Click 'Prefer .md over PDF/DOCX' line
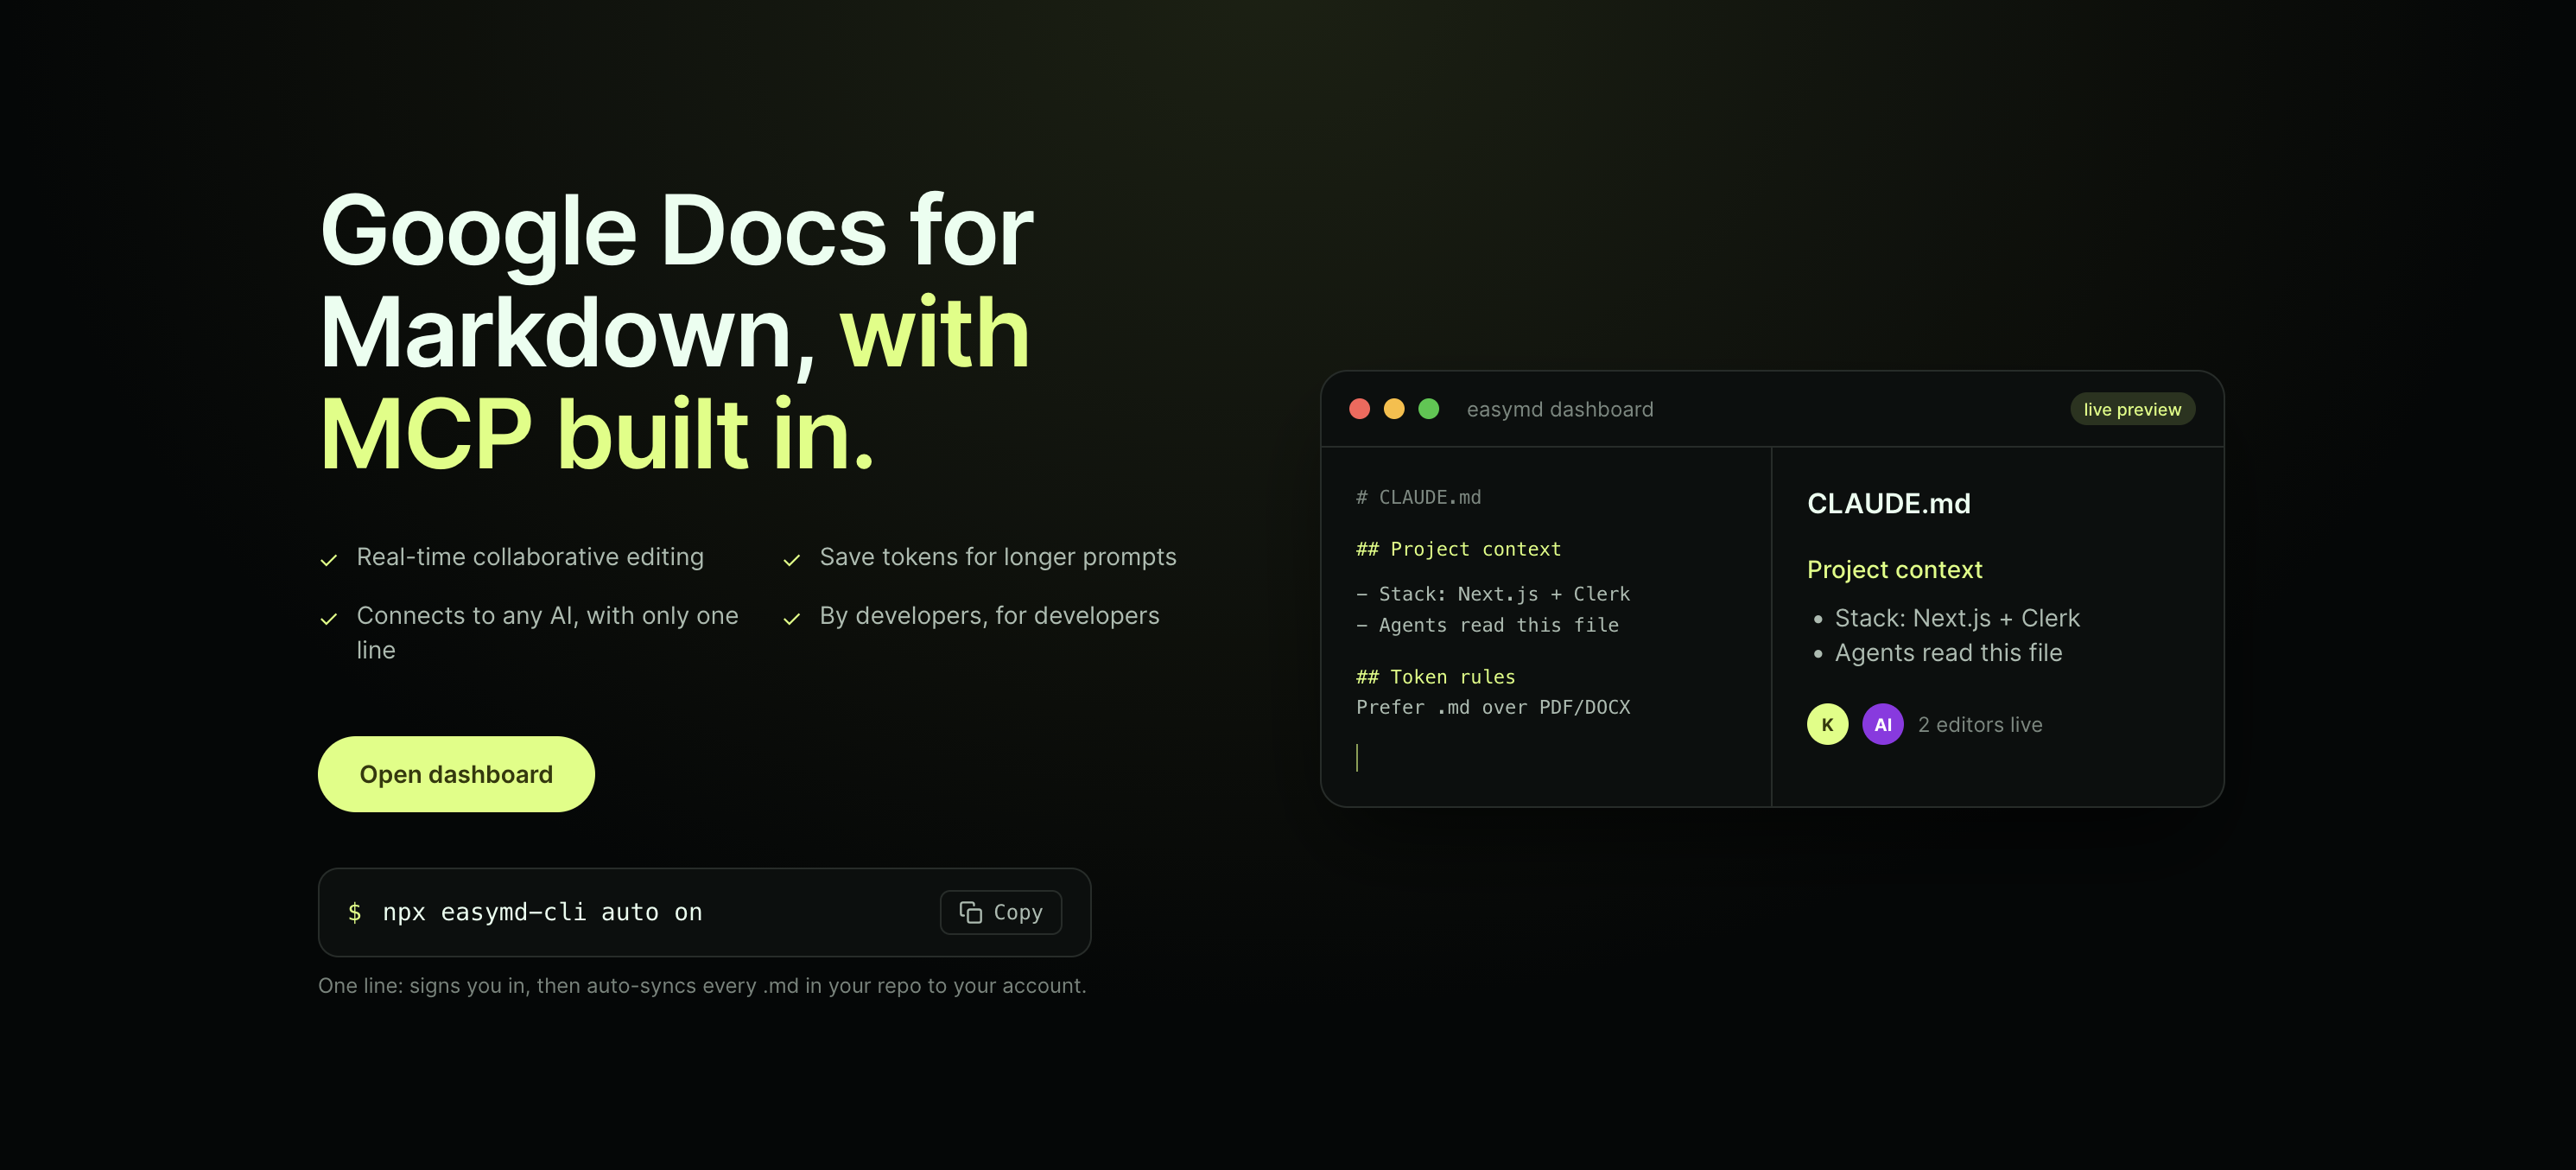Screen dimensions: 2576x1170 click(1493, 707)
